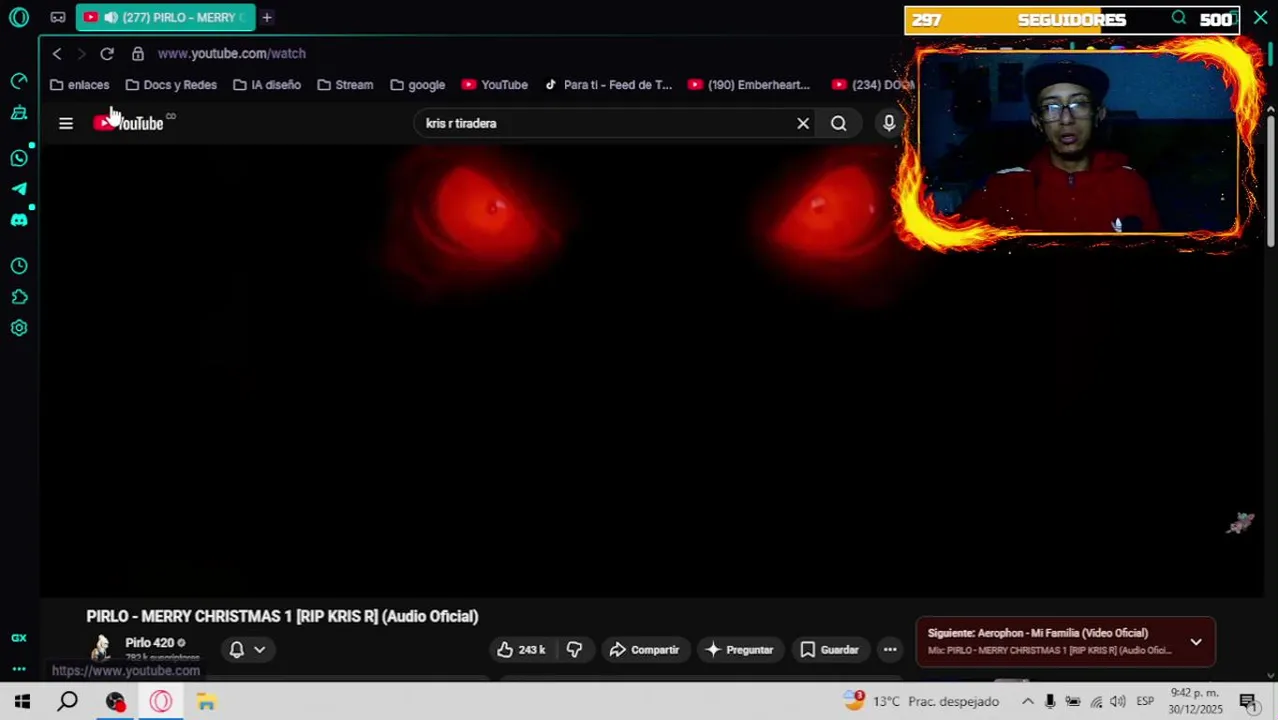Open the three-dot sidebar setup menu

click(19, 669)
